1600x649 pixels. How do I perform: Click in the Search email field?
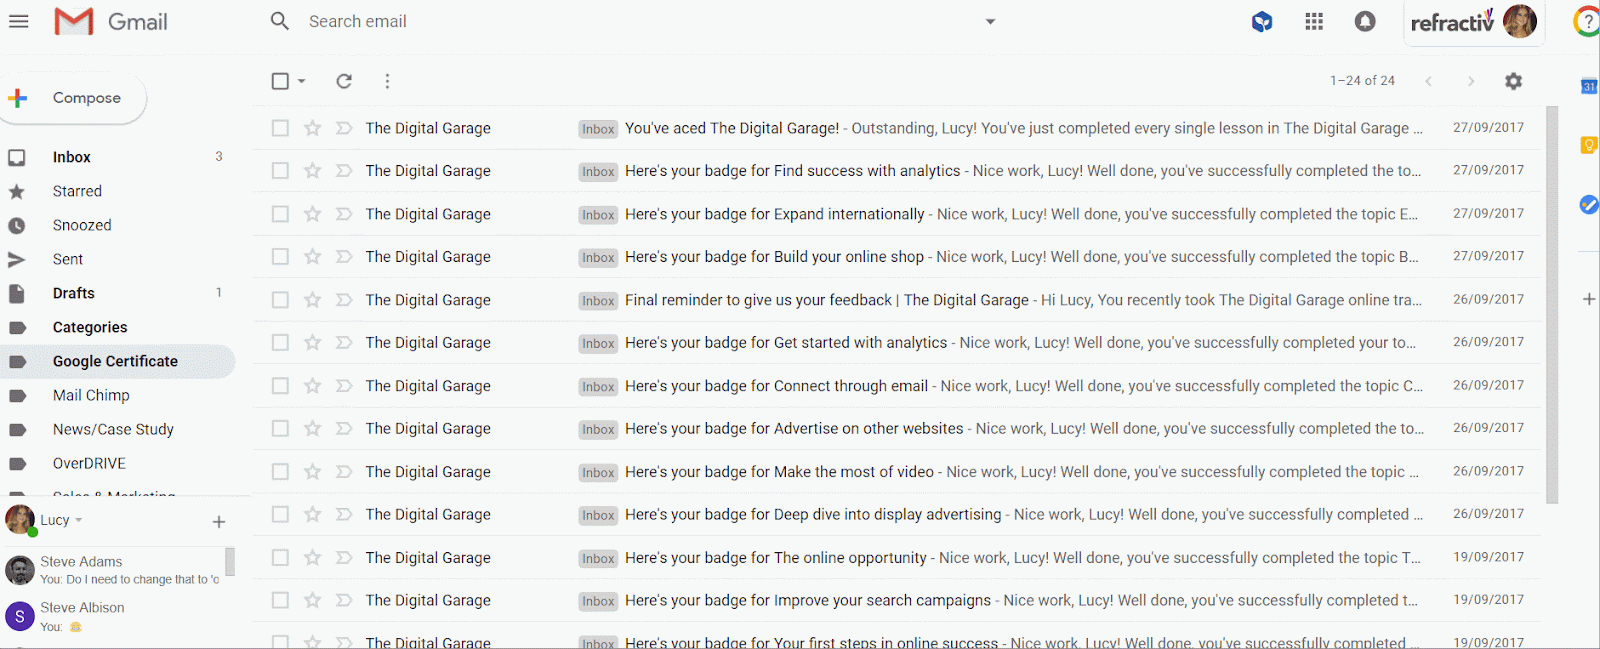pyautogui.click(x=640, y=21)
